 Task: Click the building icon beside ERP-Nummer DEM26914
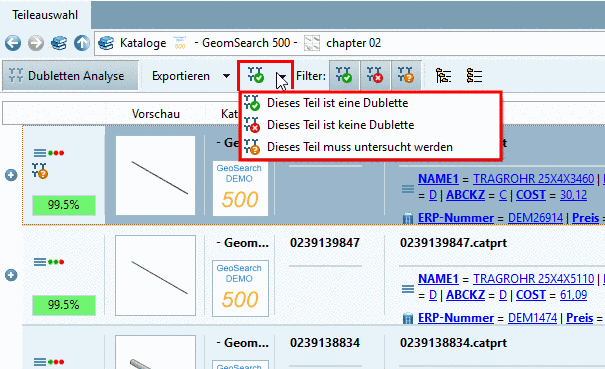[408, 218]
